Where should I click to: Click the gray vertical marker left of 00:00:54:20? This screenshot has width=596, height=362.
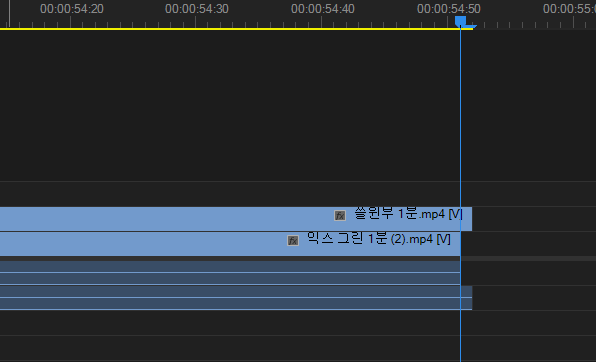point(10,14)
